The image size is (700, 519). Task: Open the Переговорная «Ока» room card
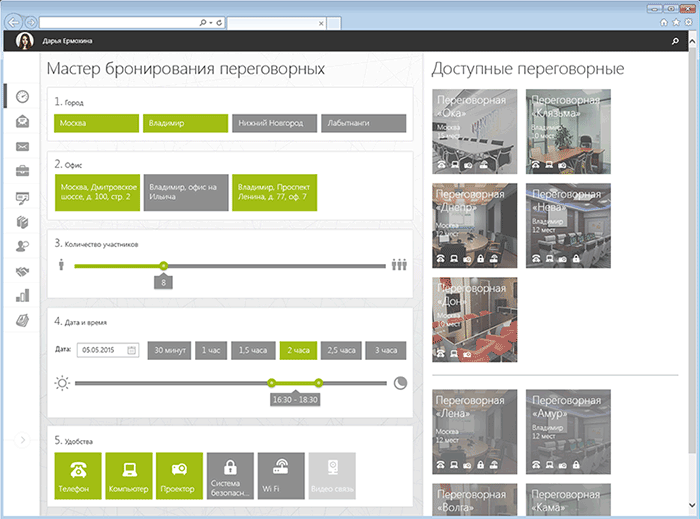[x=475, y=131]
